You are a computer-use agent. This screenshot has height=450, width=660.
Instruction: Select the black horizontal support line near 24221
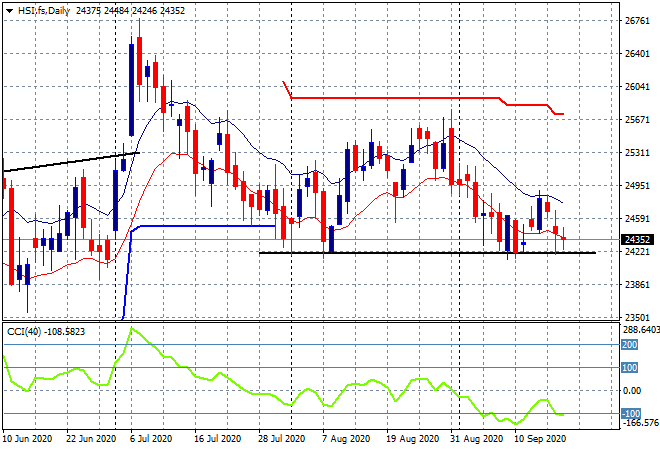(427, 253)
